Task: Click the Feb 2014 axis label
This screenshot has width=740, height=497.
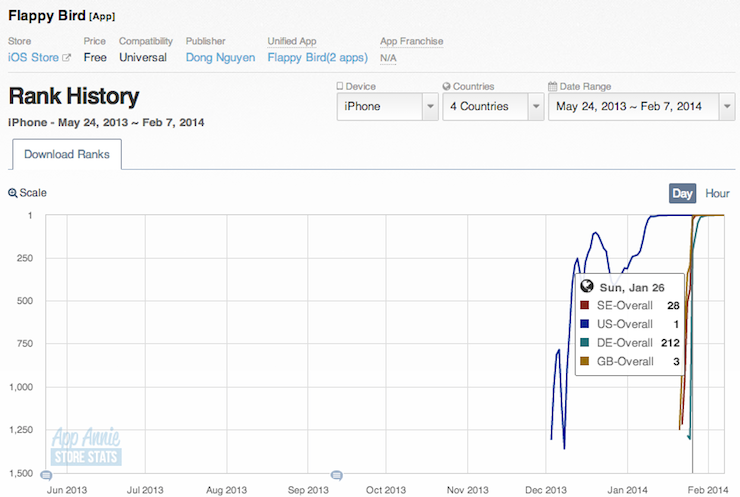Action: click(x=708, y=490)
